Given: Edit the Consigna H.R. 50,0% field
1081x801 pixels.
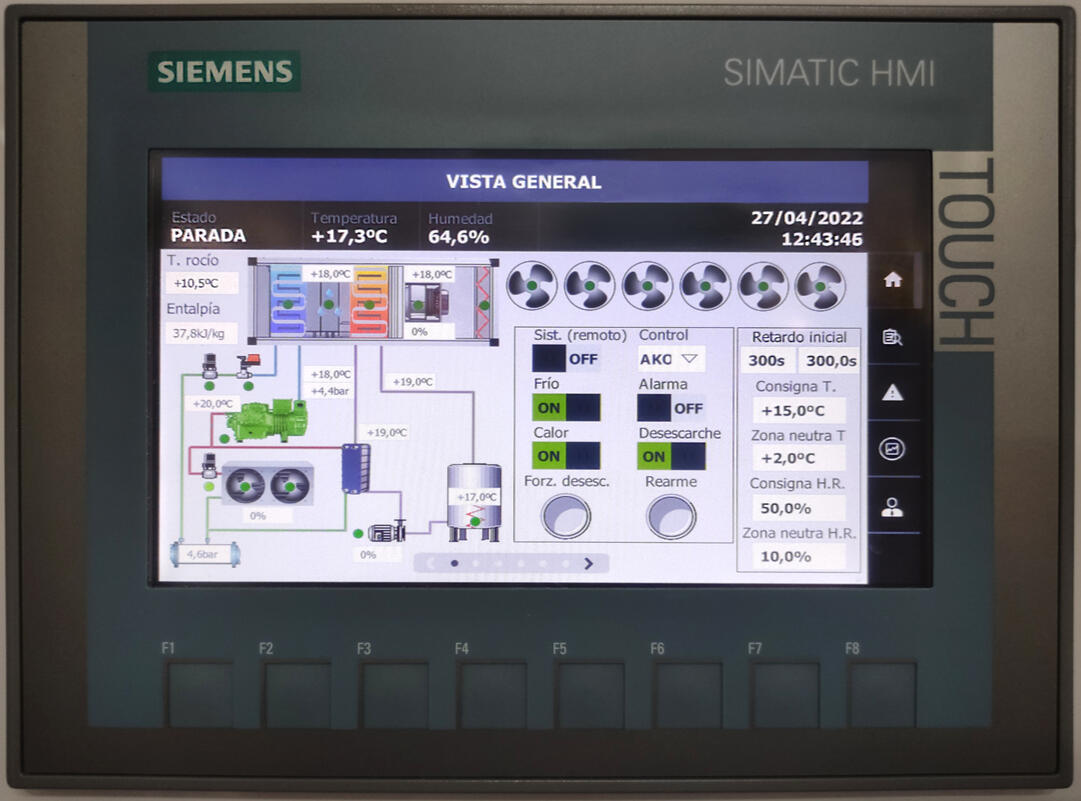Looking at the screenshot, I should pyautogui.click(x=798, y=508).
